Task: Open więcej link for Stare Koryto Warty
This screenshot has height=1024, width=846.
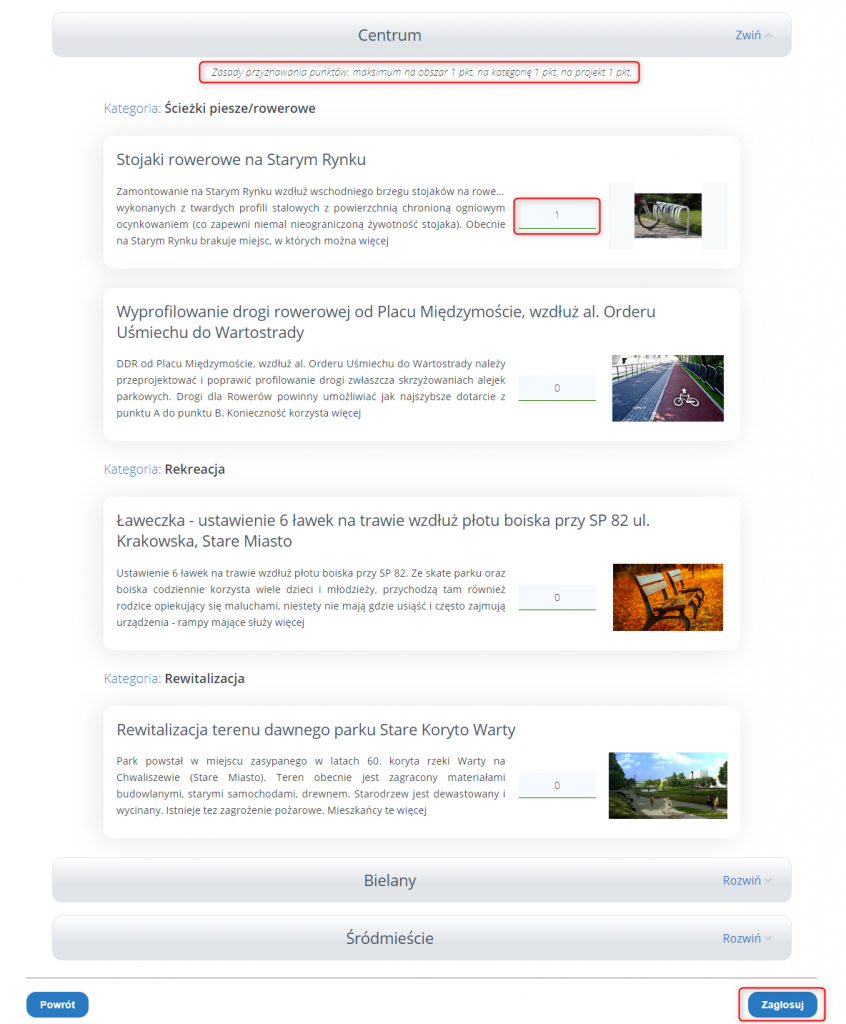Action: pyautogui.click(x=412, y=810)
